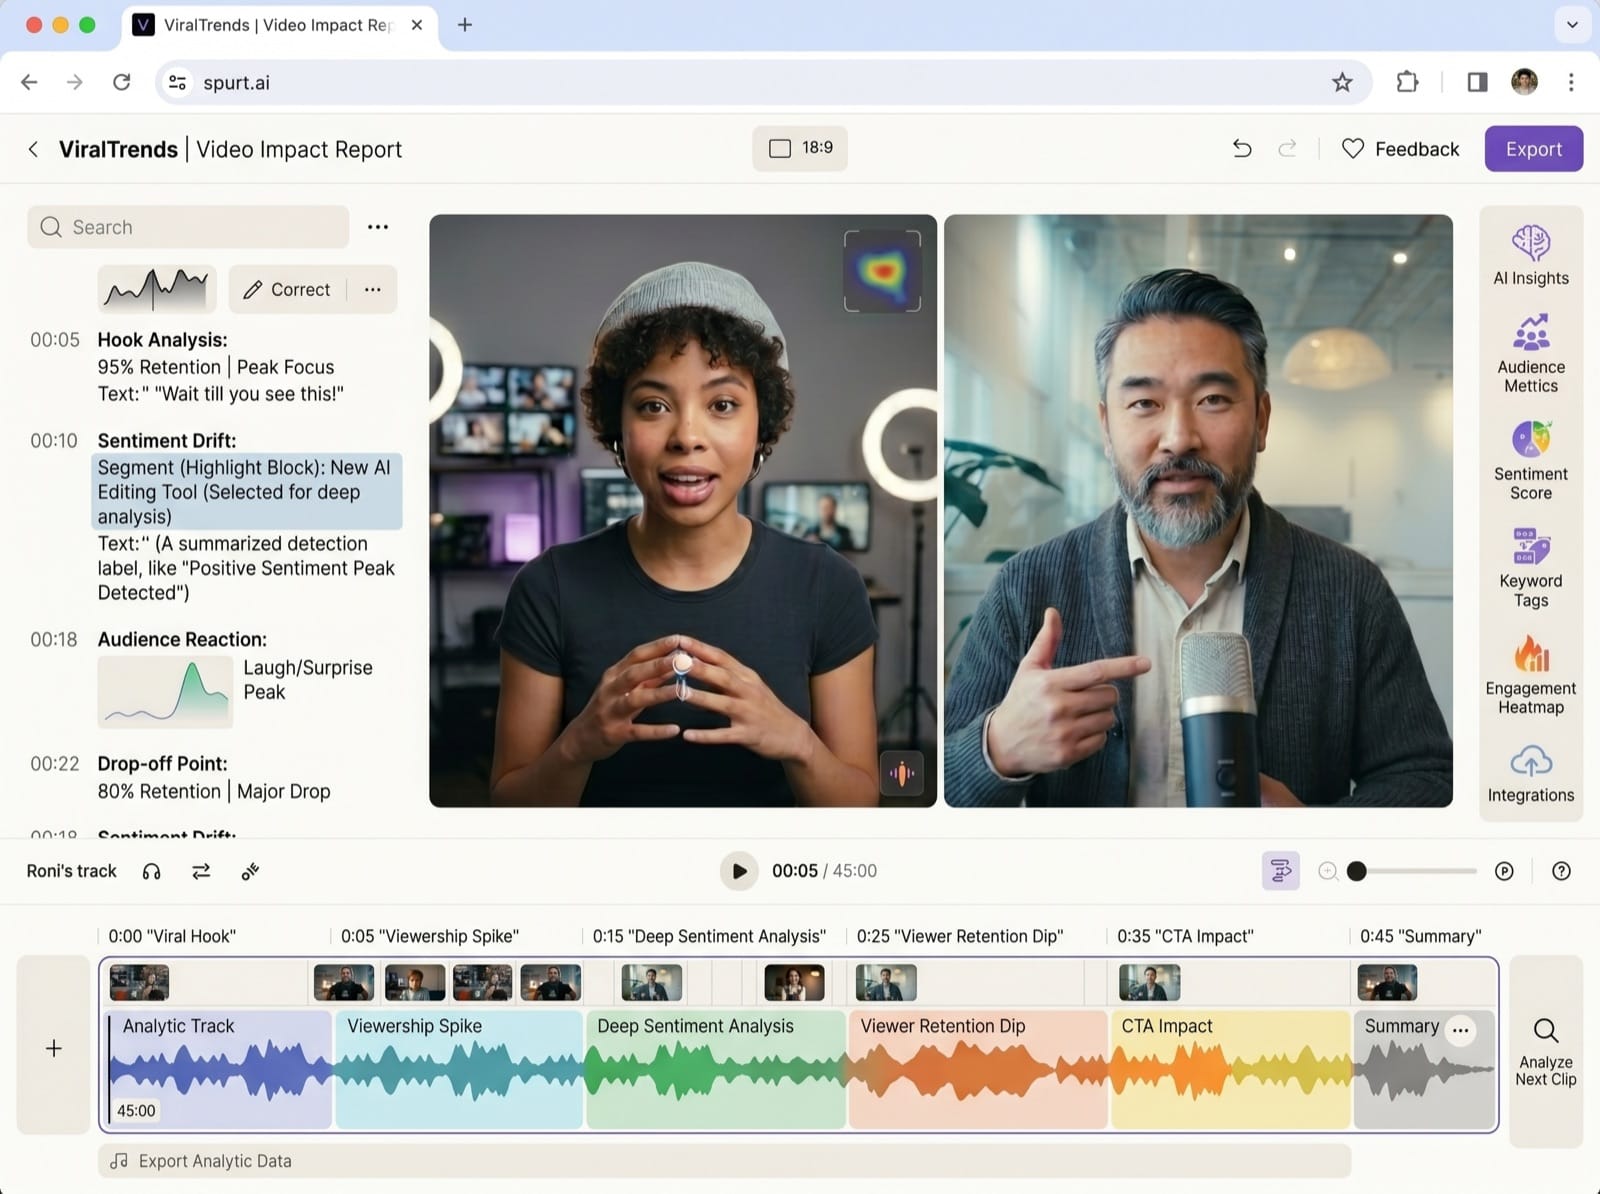1600x1194 pixels.
Task: Open the tab search dropdown arrow
Action: click(x=1572, y=25)
